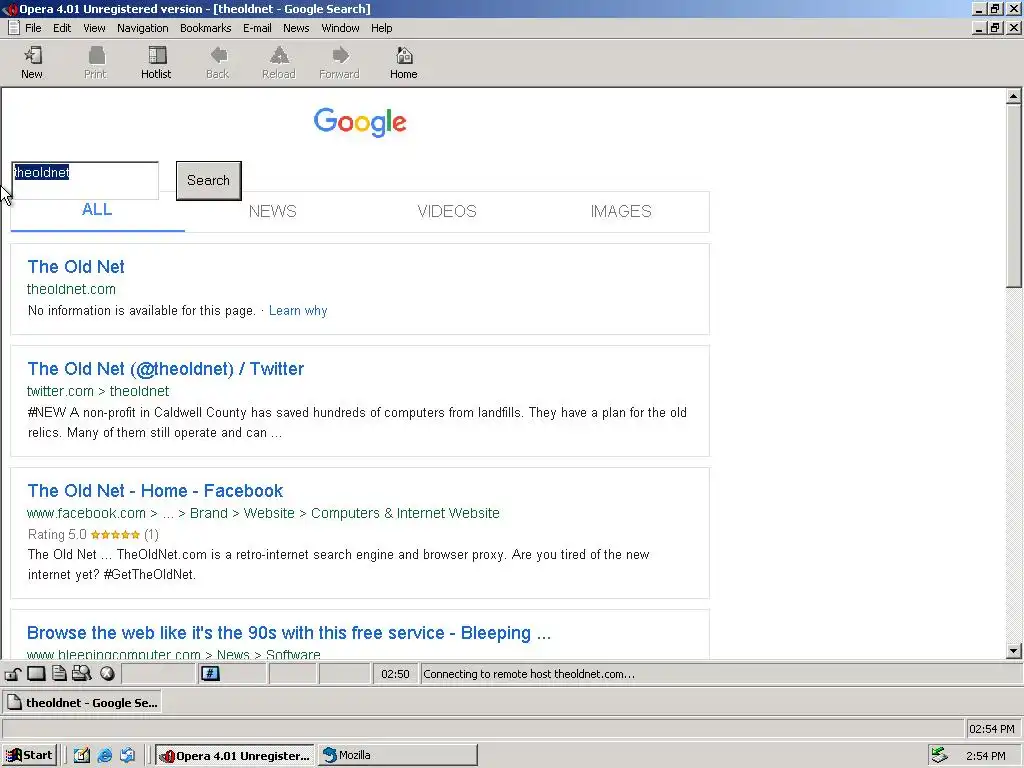
Task: Click the Twitter result snippet about Caldwell County
Action: tap(357, 423)
